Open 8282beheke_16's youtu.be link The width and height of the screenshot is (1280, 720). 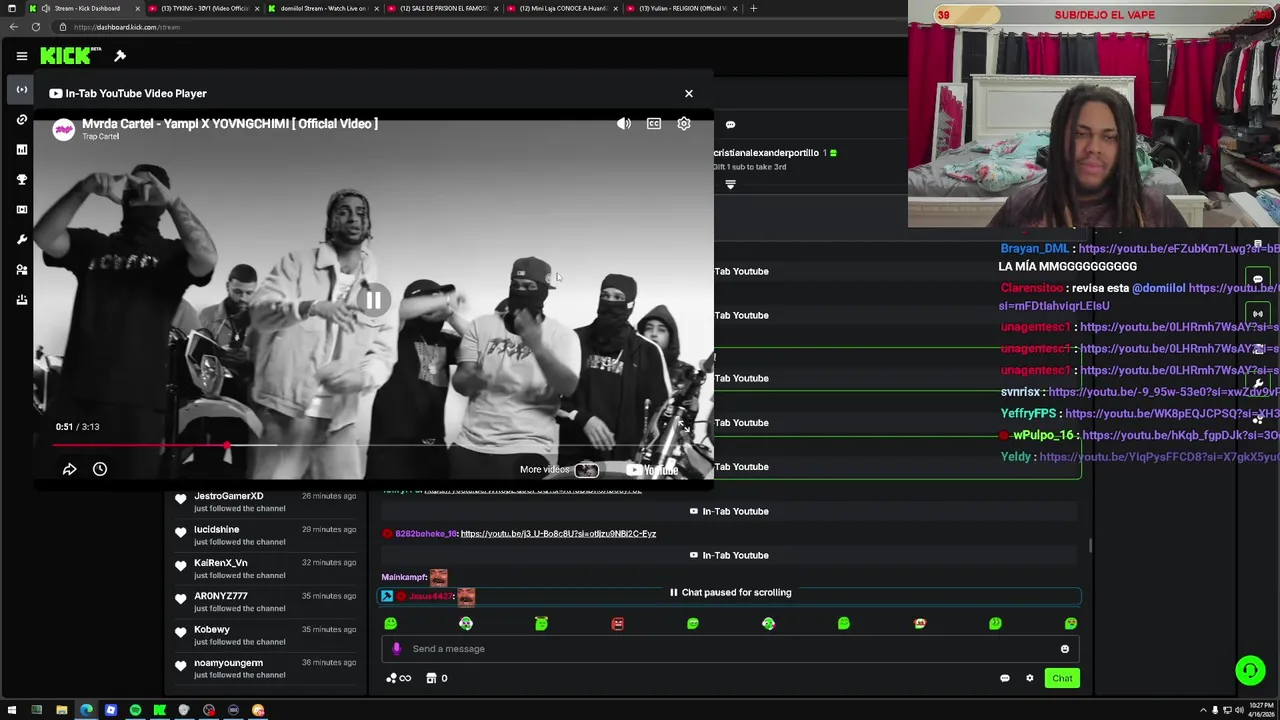click(x=558, y=534)
